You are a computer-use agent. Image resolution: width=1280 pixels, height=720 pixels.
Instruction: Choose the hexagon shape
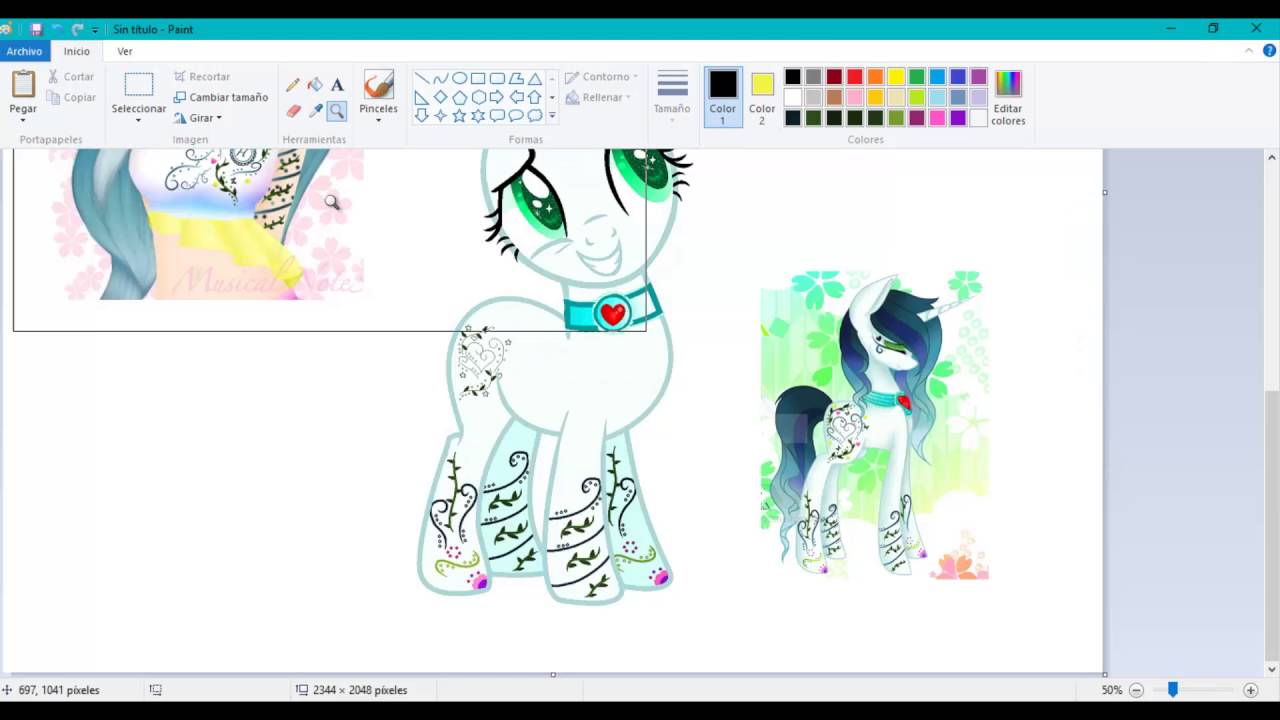click(478, 97)
